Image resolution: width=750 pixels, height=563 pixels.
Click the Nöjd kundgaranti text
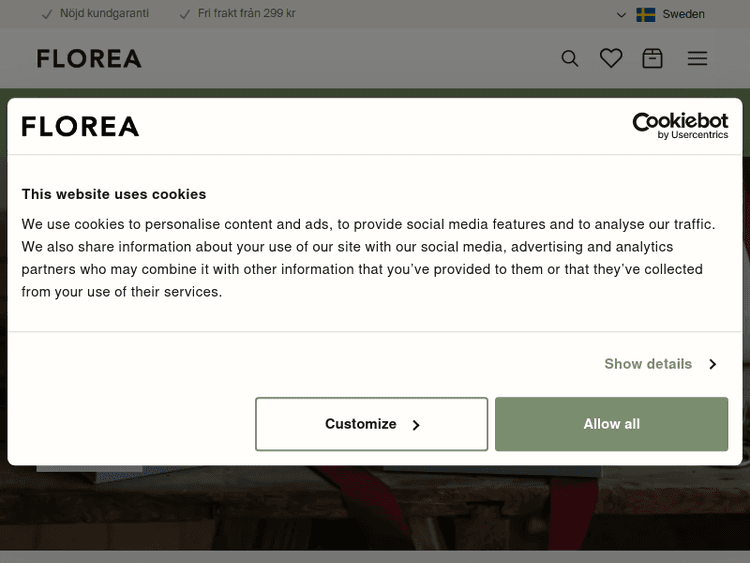pos(104,14)
